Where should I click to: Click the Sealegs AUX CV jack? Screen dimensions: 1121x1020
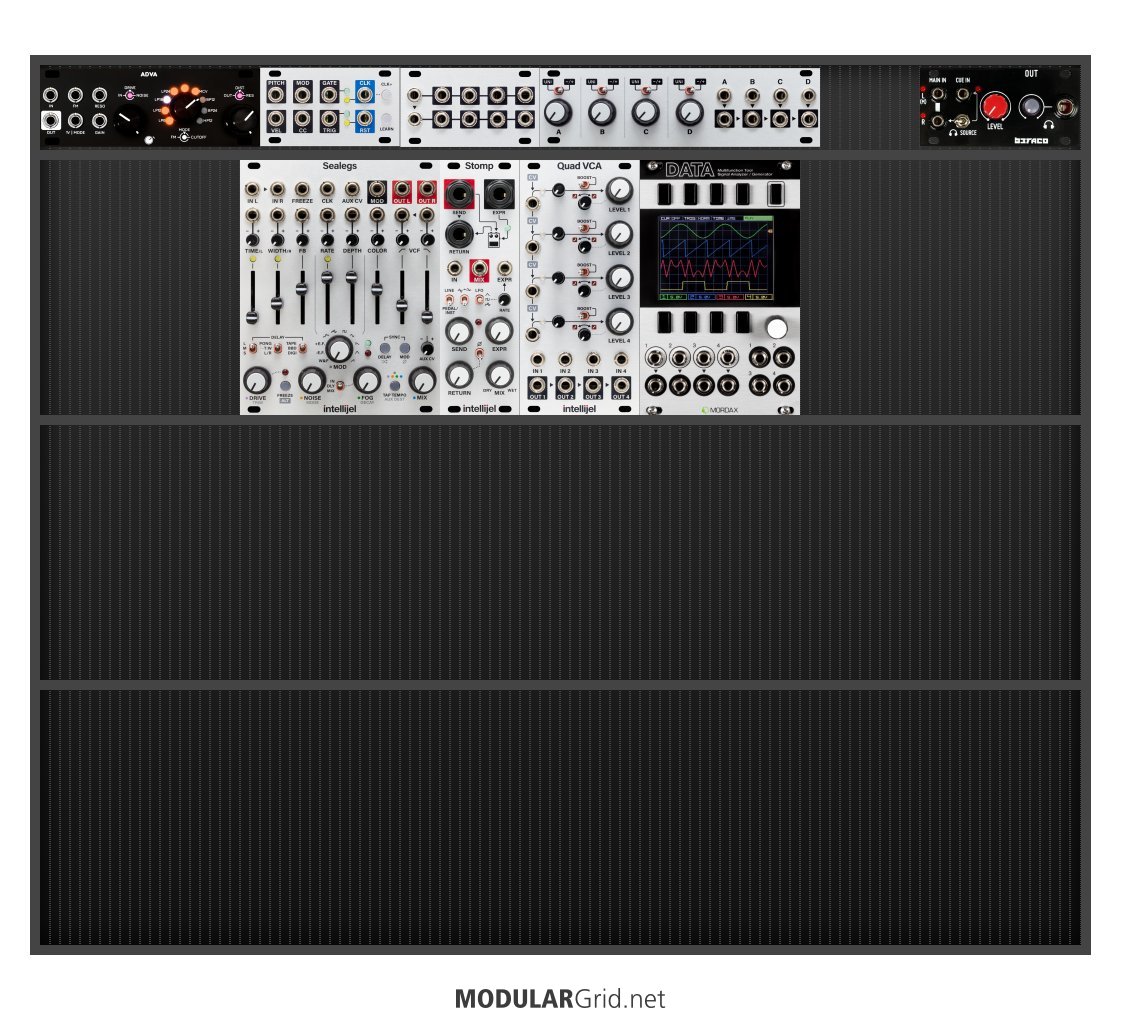coord(352,189)
